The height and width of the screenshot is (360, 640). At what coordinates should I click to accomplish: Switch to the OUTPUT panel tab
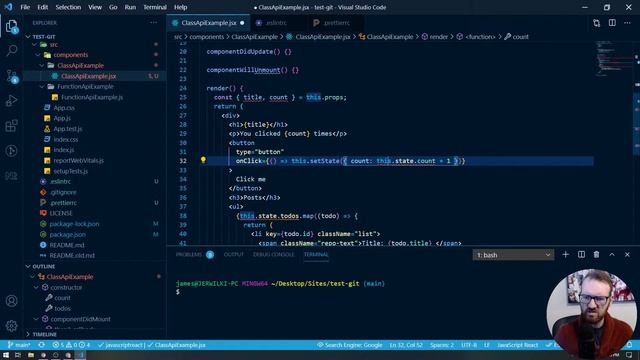pyautogui.click(x=233, y=255)
